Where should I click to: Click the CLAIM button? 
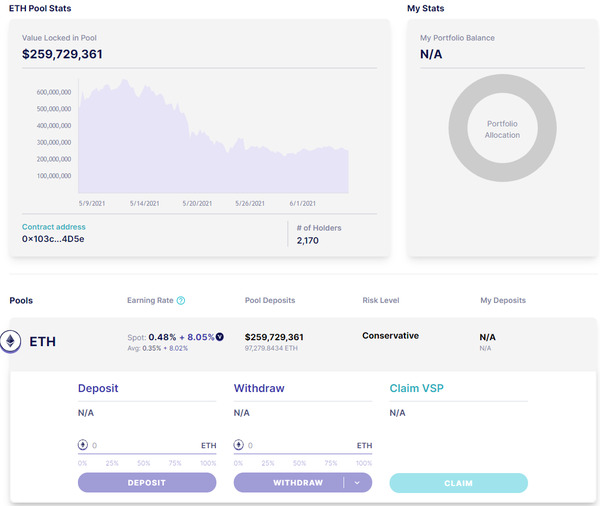[458, 483]
